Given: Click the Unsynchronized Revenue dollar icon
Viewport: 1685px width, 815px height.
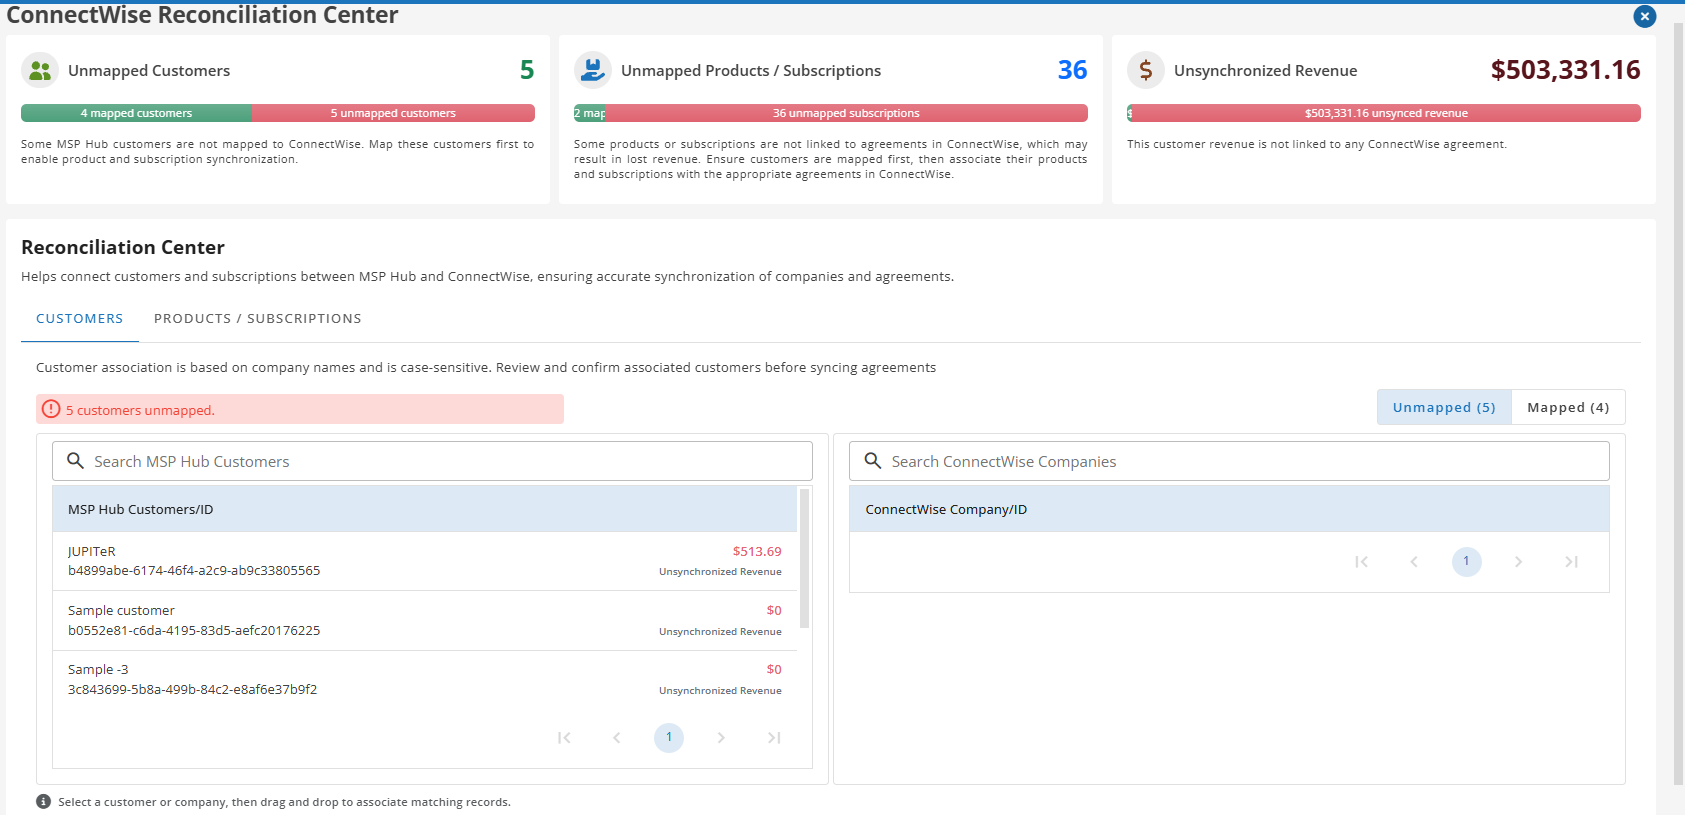Looking at the screenshot, I should pos(1146,70).
